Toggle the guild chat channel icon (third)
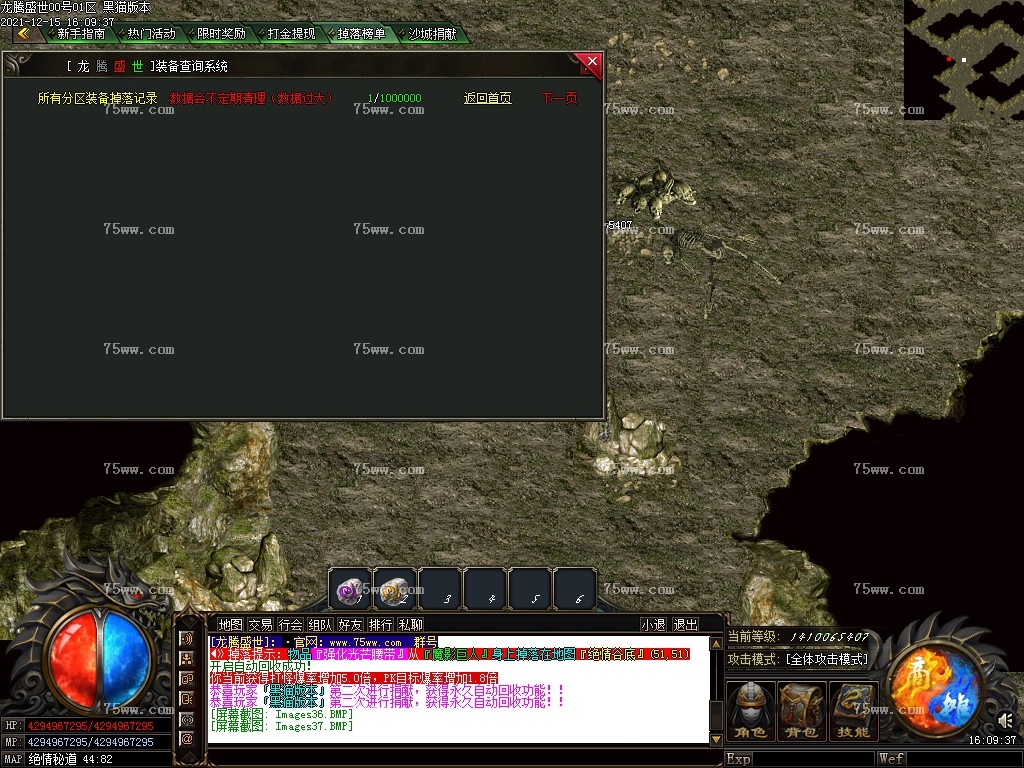 [x=187, y=679]
